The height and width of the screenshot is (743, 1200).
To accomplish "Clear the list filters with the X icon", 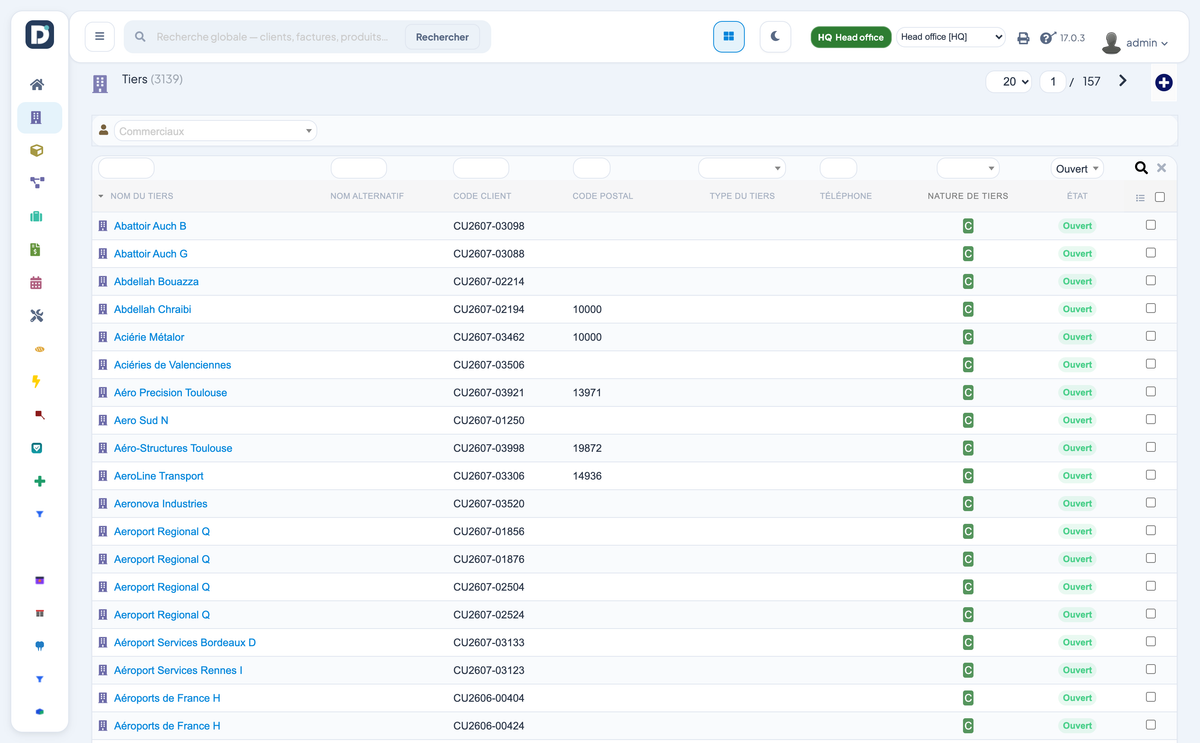I will [1162, 168].
